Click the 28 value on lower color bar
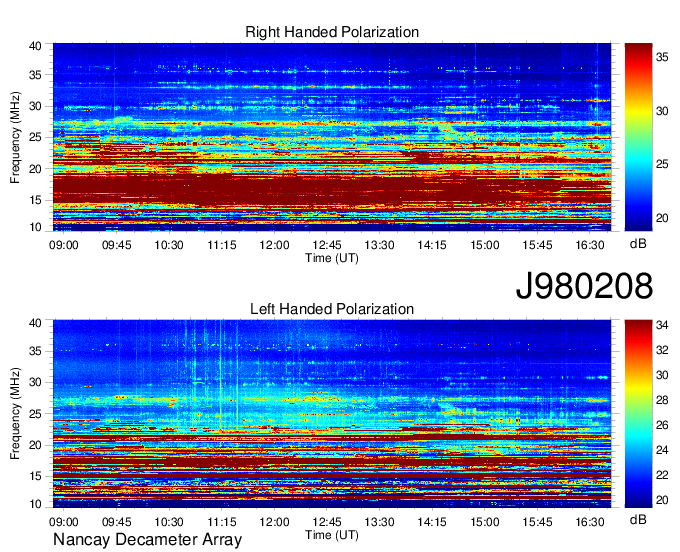Image resolution: width=680 pixels, height=552 pixels. pyautogui.click(x=662, y=400)
